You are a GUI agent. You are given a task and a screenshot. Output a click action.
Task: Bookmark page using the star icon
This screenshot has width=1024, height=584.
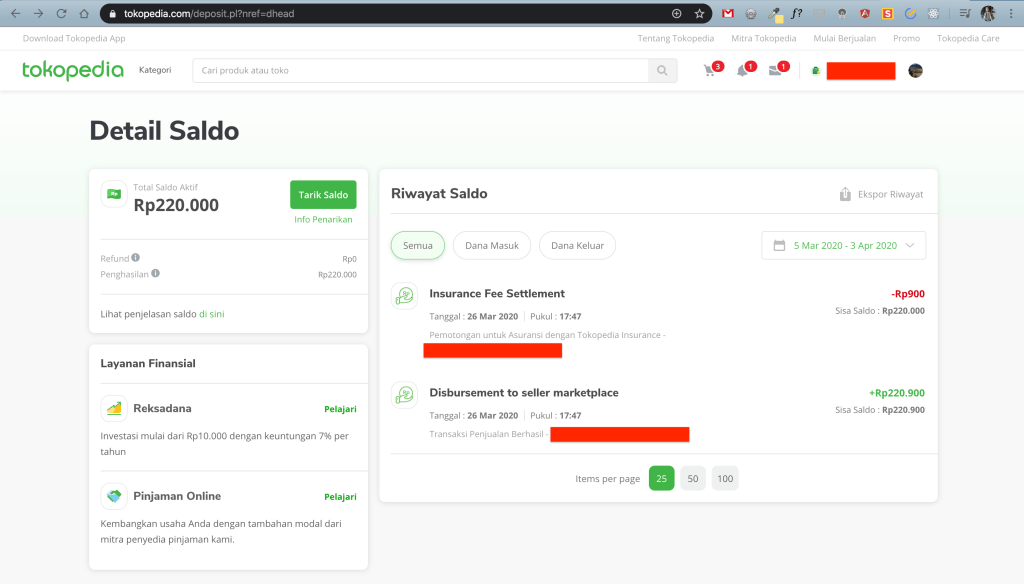pyautogui.click(x=699, y=14)
